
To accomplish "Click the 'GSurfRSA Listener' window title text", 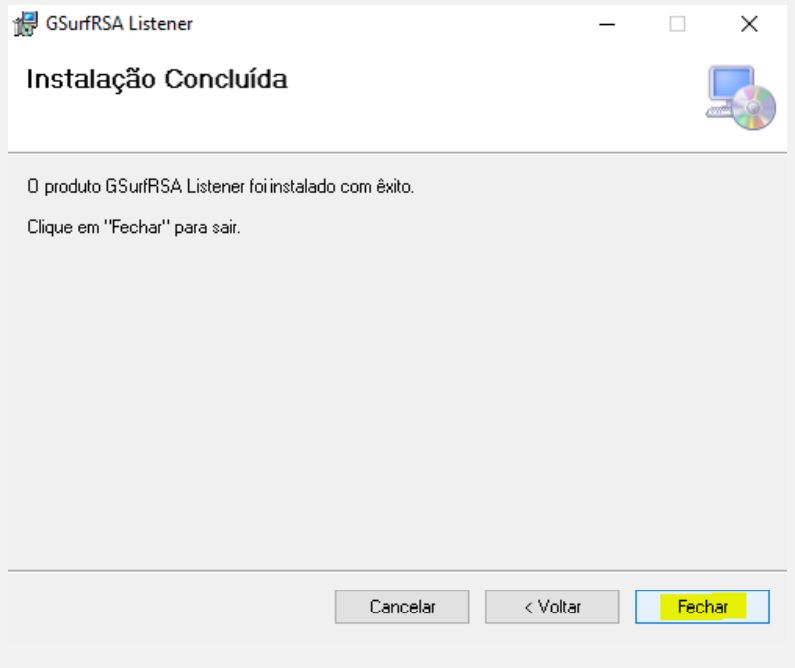I will (119, 23).
